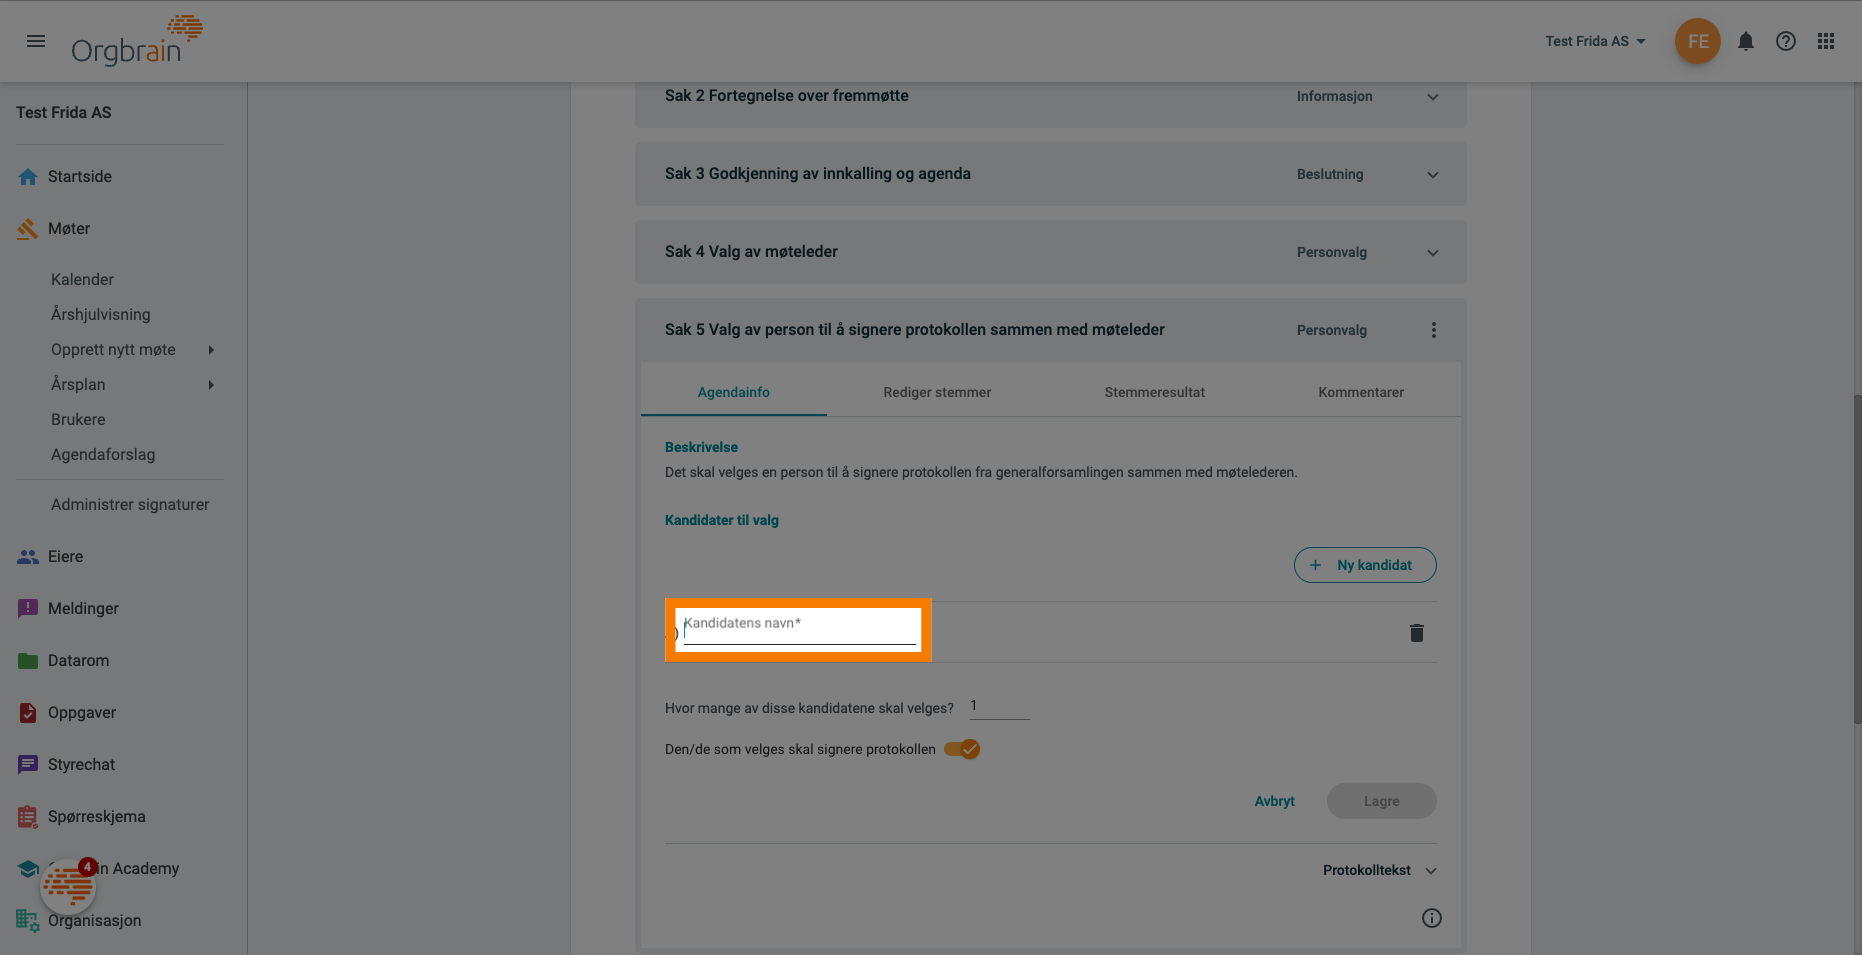The width and height of the screenshot is (1862, 955).
Task: Delete the candidate with the trash icon
Action: tap(1417, 633)
